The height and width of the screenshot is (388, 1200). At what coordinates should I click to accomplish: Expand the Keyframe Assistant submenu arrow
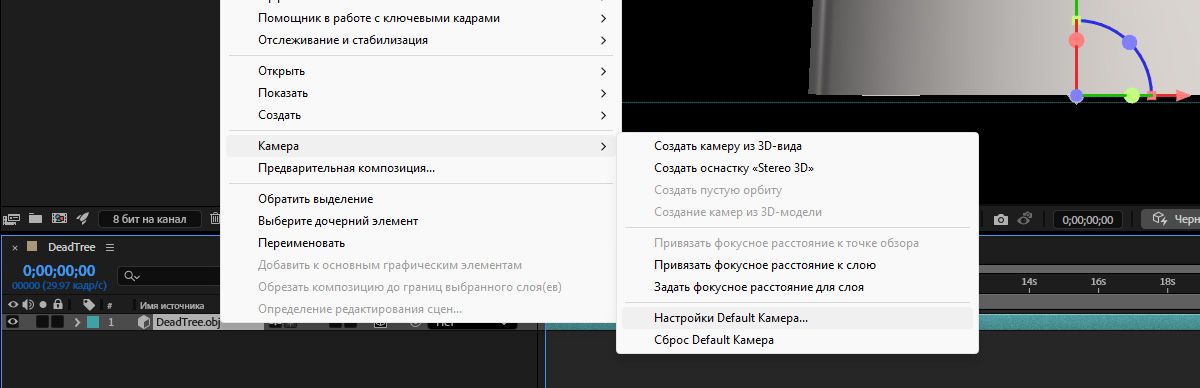pyautogui.click(x=603, y=18)
